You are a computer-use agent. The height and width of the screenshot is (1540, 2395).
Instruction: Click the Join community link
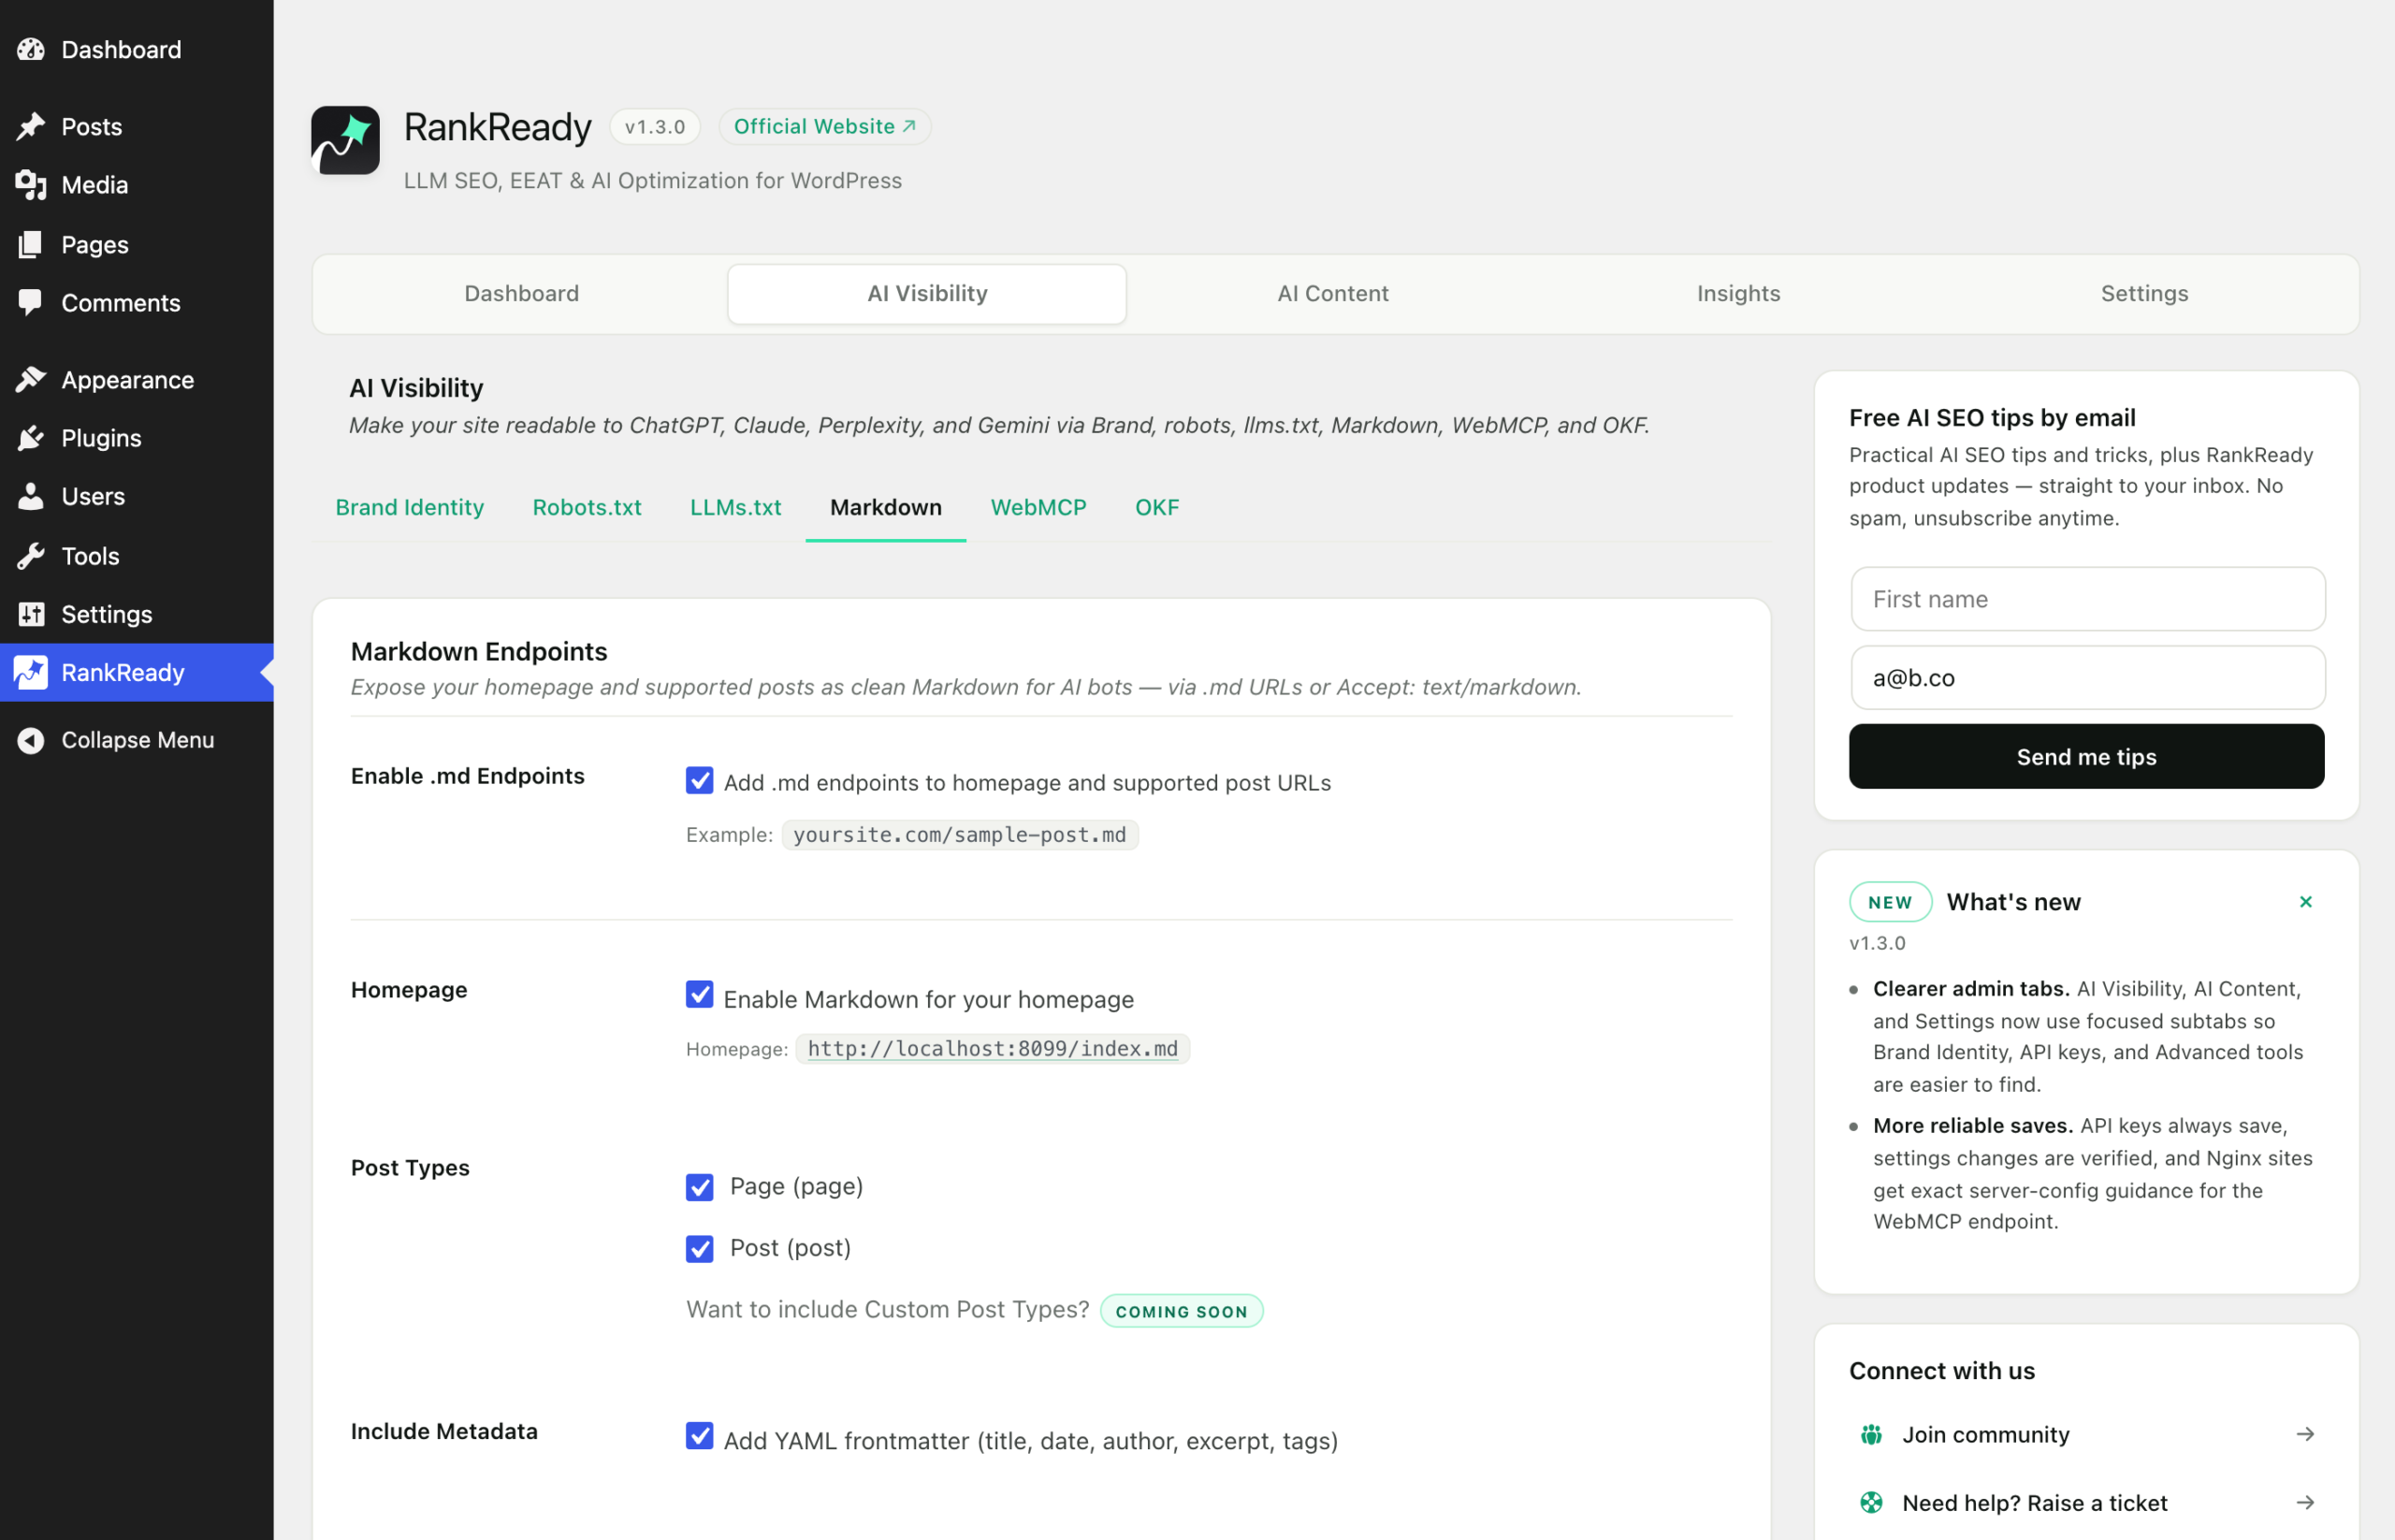2086,1434
